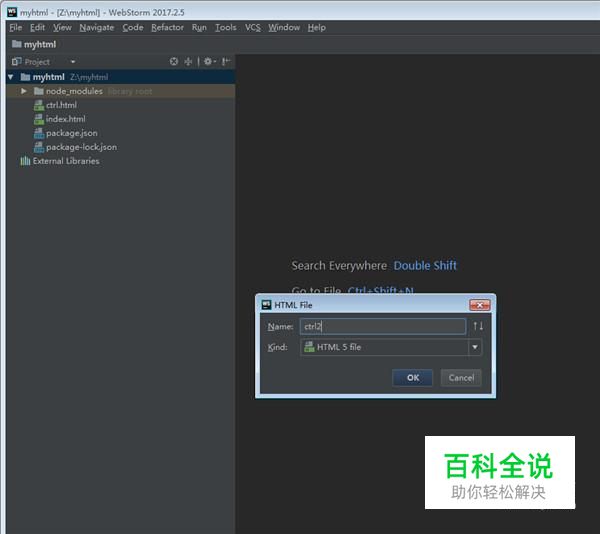
Task: Click the up-down sort arrows beside Name field
Action: (x=477, y=326)
